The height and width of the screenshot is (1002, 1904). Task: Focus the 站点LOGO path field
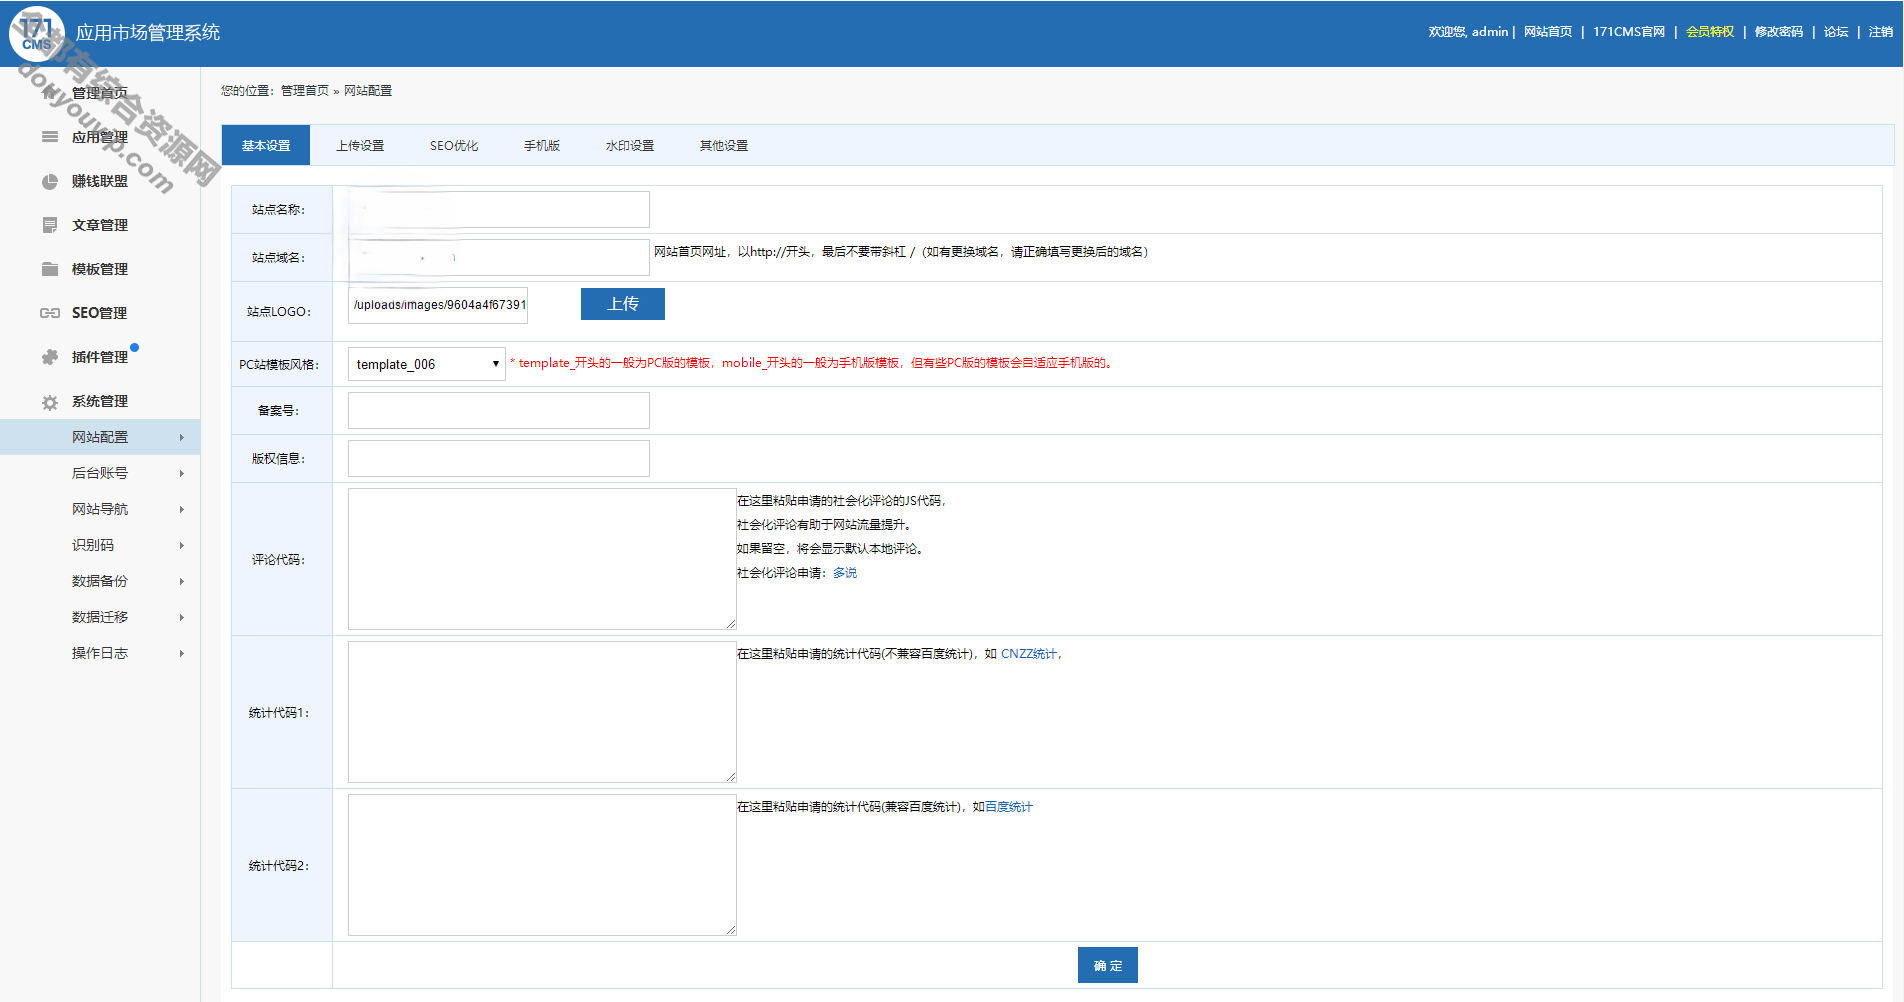click(x=438, y=305)
